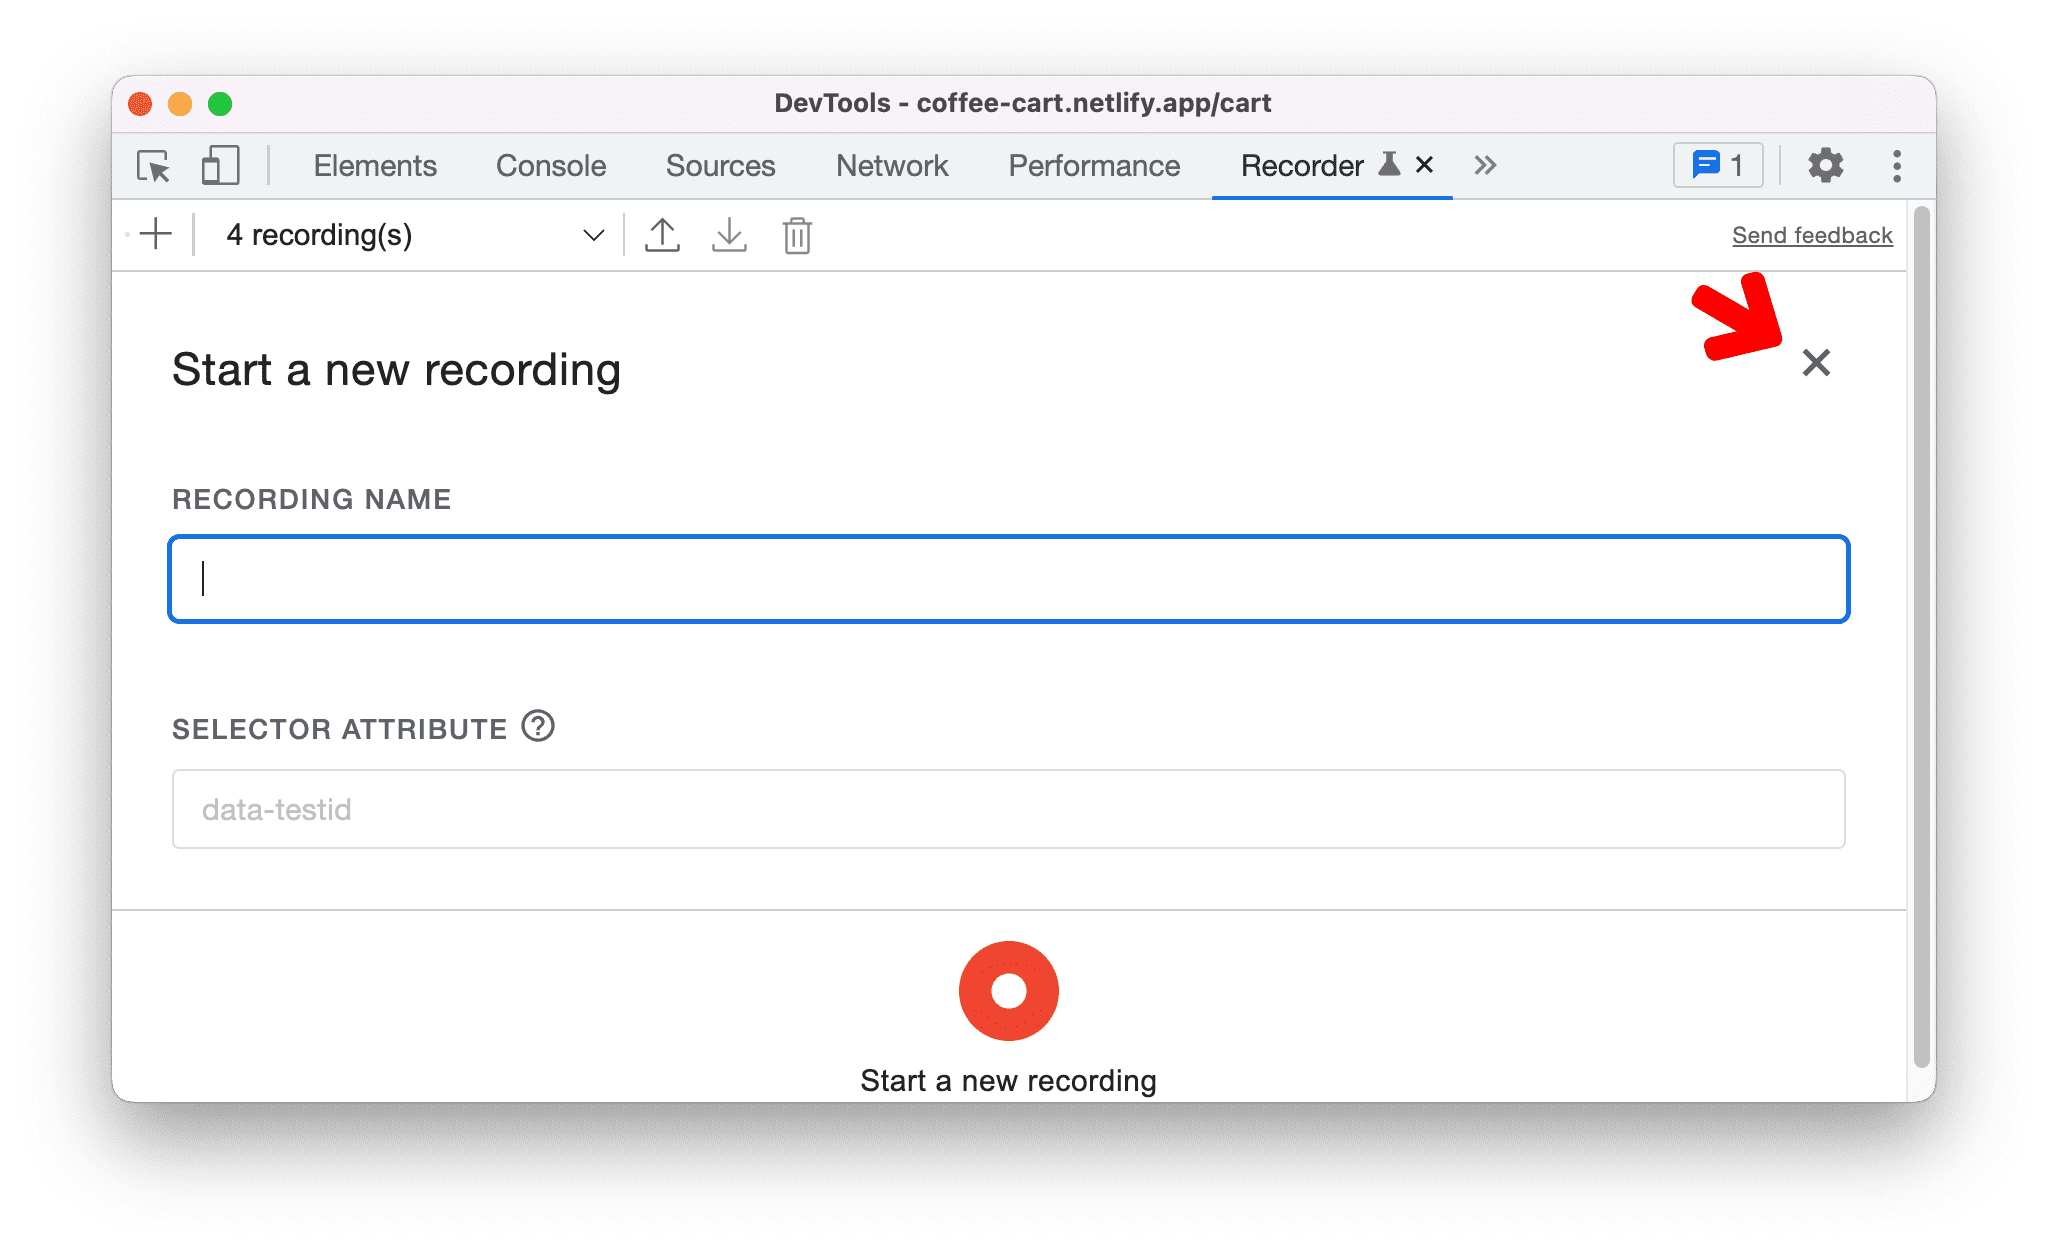Click the import/download recording icon

point(730,236)
